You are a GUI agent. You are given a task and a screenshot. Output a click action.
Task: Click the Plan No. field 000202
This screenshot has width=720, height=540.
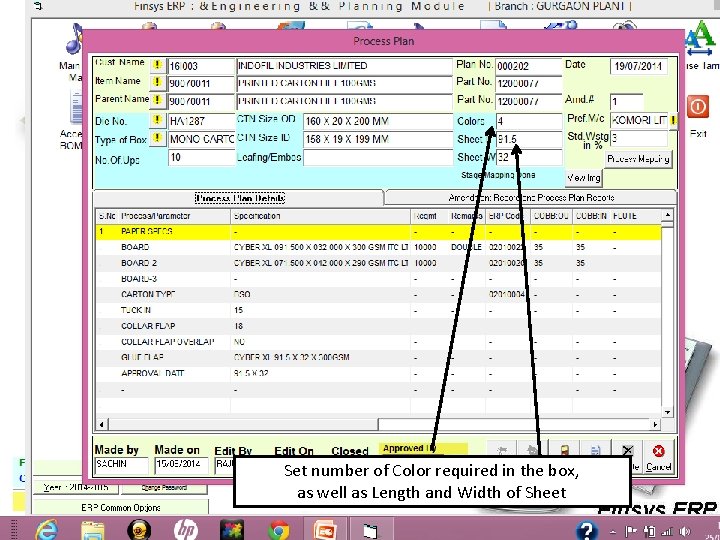[529, 66]
